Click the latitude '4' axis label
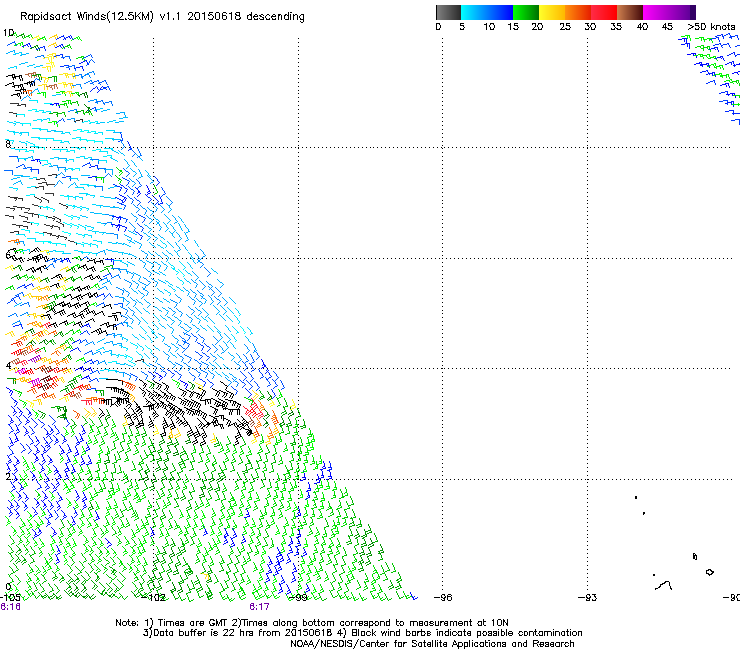 click(x=8, y=366)
